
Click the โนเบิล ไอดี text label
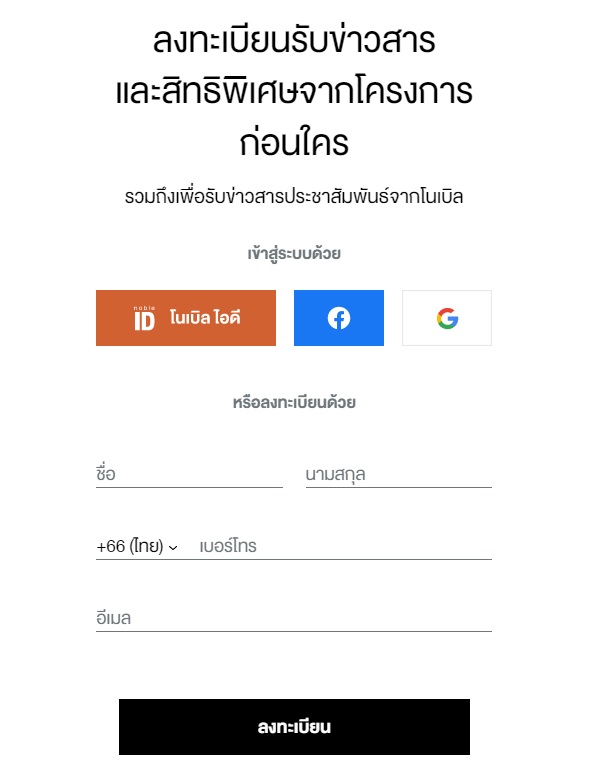(205, 317)
